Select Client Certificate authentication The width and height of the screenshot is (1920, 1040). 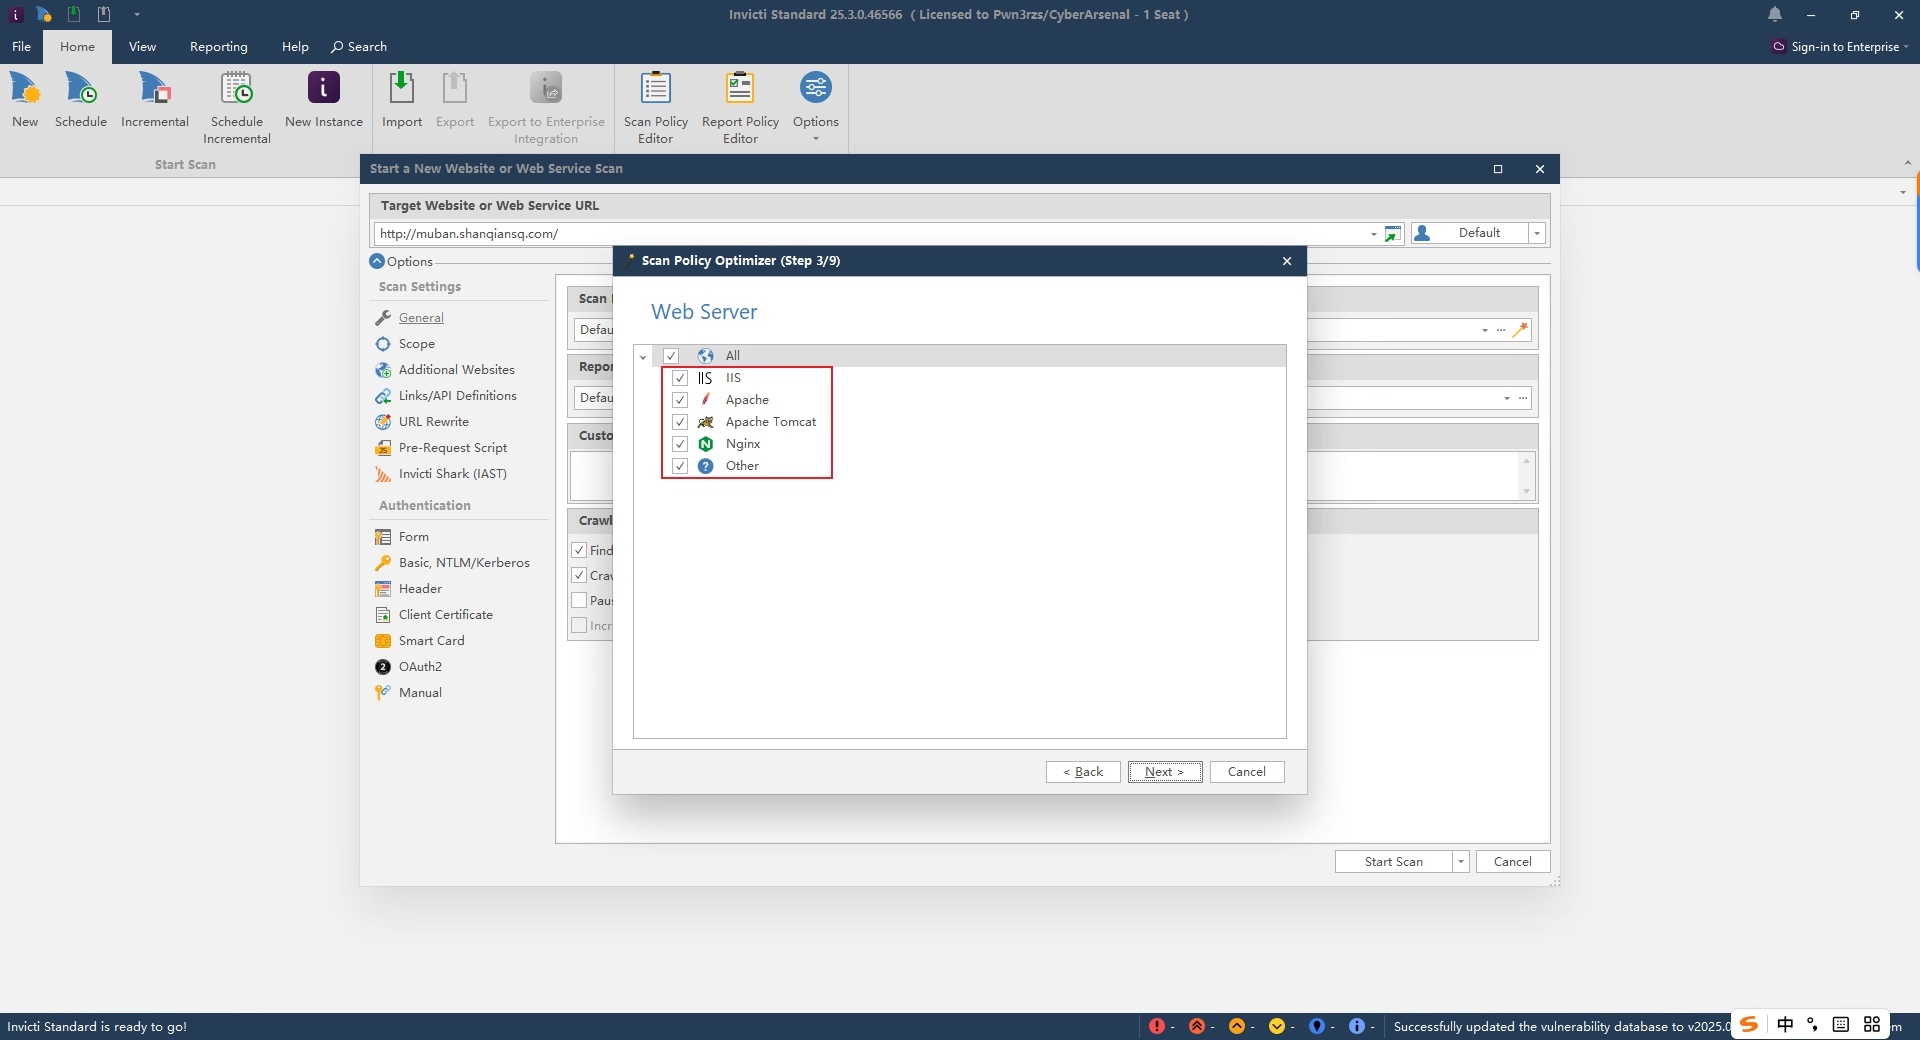(445, 614)
